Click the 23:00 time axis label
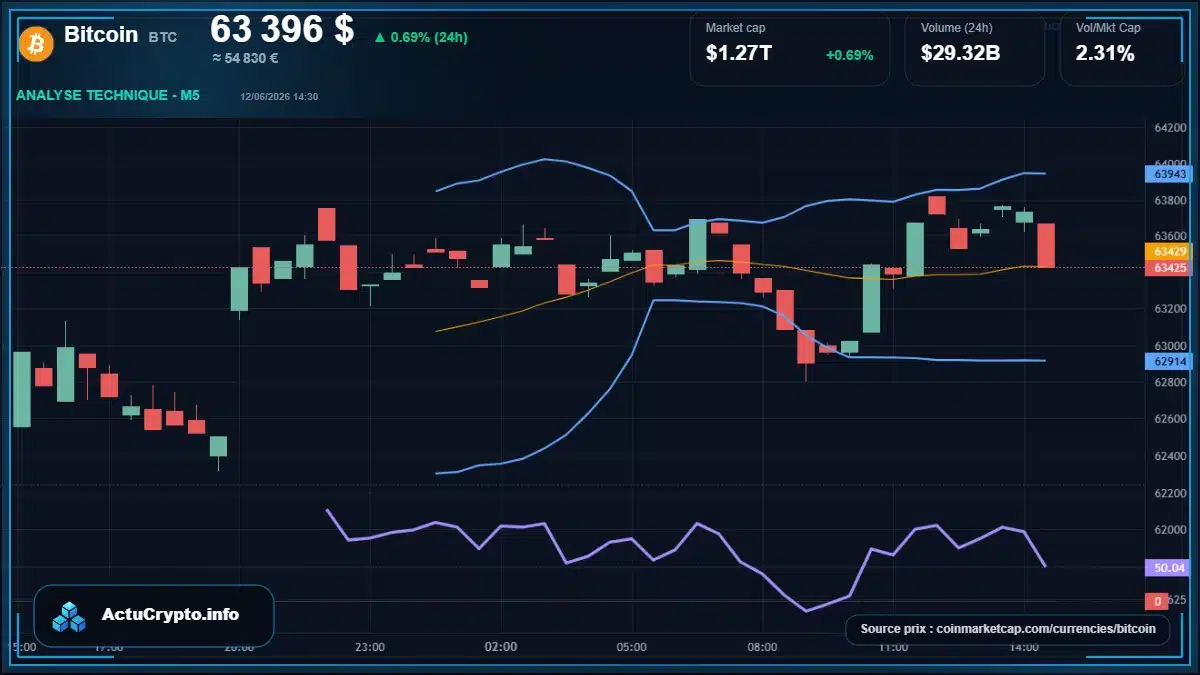 point(370,647)
